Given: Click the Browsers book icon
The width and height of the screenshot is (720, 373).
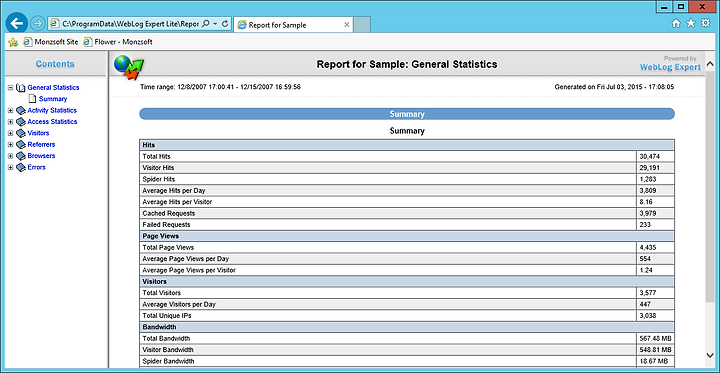Looking at the screenshot, I should click(20, 156).
